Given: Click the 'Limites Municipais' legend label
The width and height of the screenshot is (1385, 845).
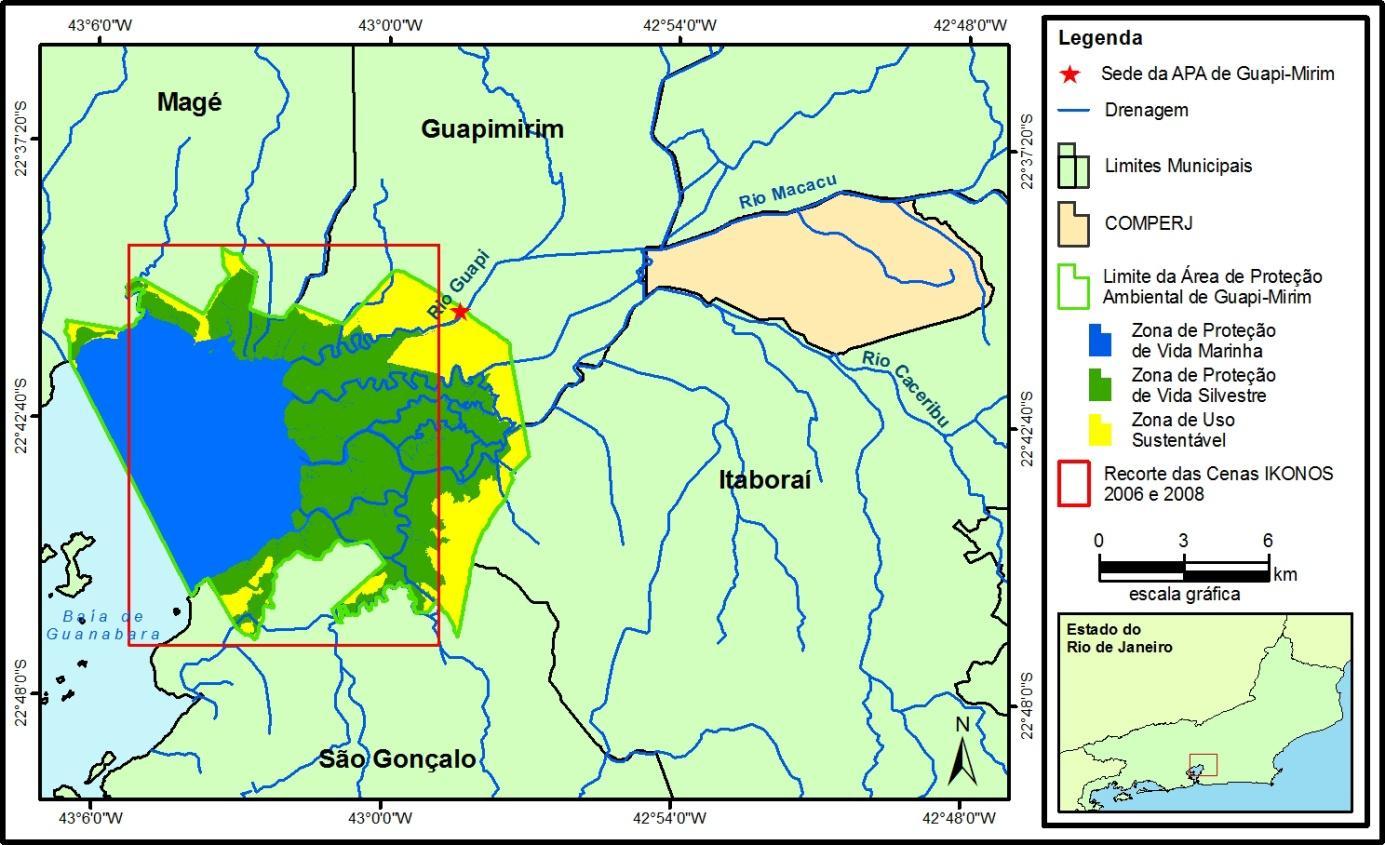Looking at the screenshot, I should [x=1176, y=166].
